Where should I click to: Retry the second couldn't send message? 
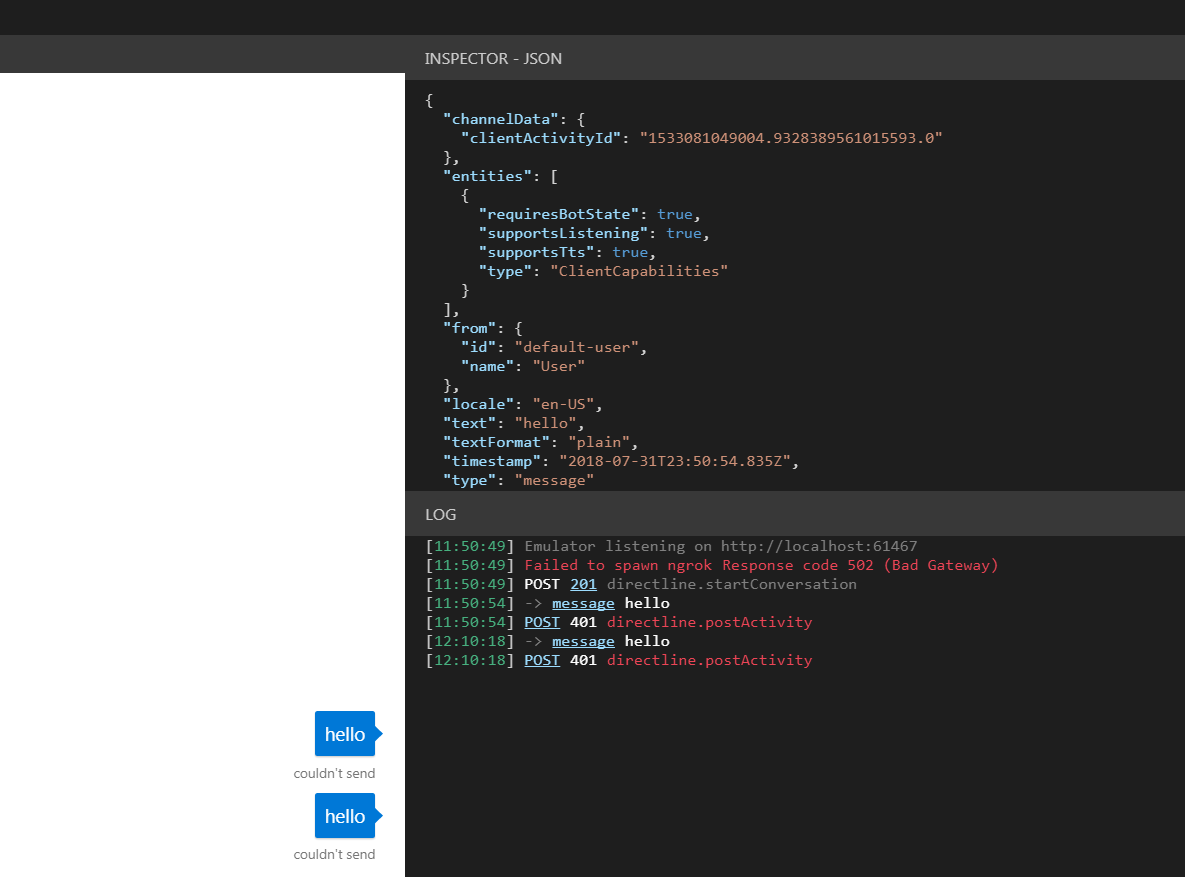click(x=334, y=854)
